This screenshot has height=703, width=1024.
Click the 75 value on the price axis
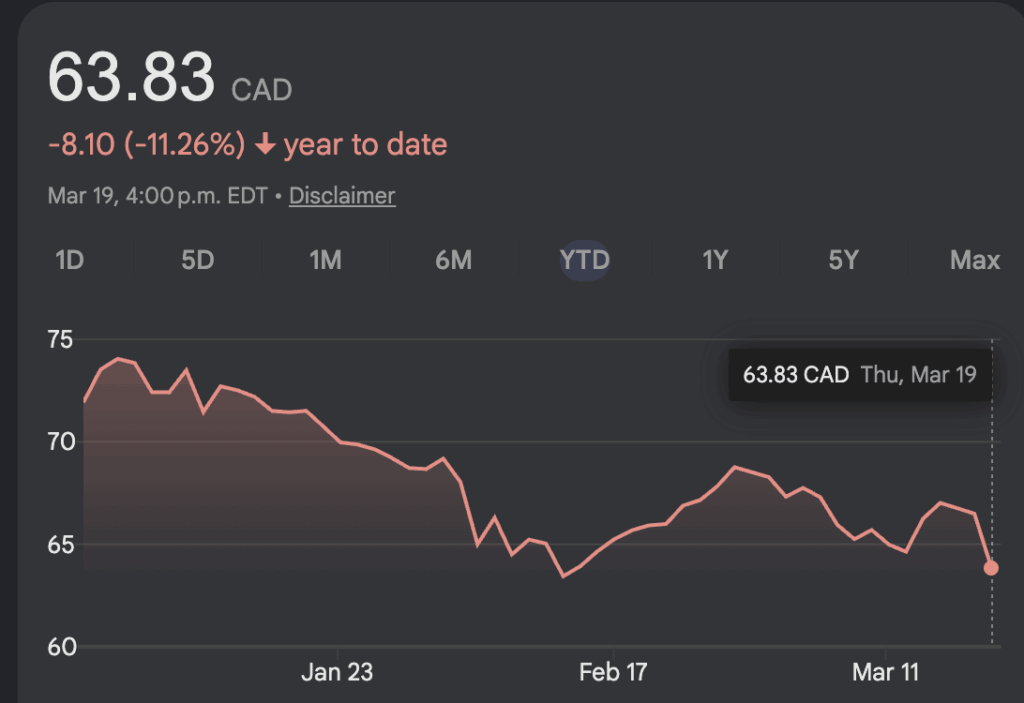[61, 340]
